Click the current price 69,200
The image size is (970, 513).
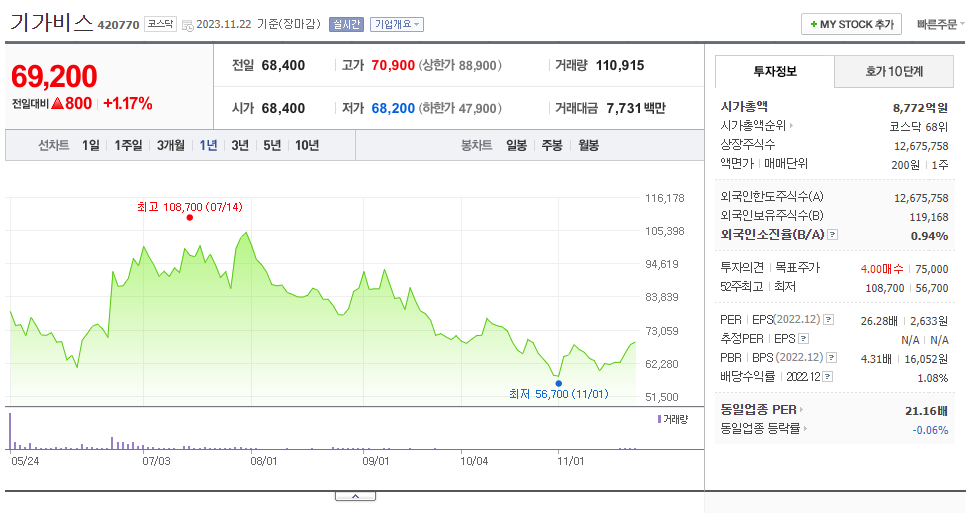tap(54, 77)
